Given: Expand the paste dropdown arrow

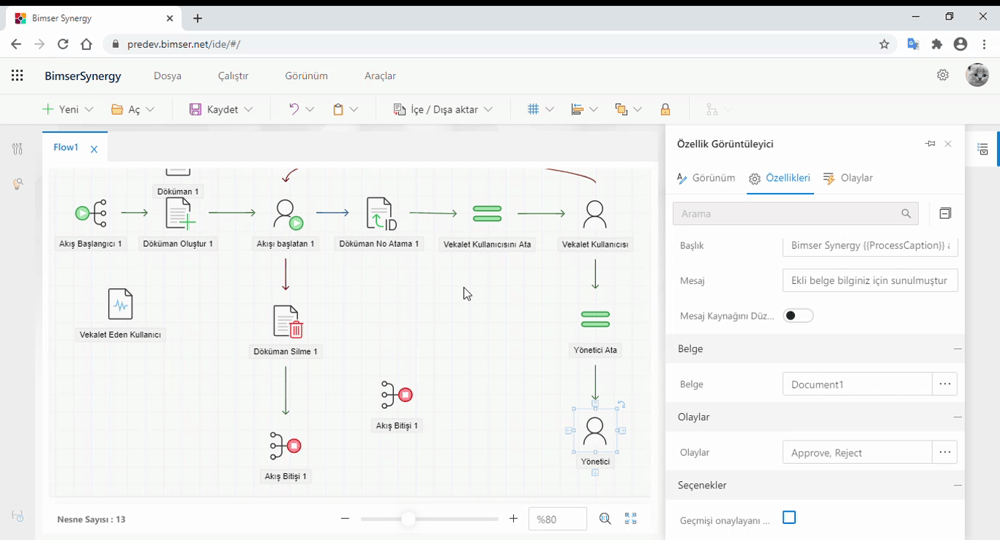Looking at the screenshot, I should [x=354, y=110].
